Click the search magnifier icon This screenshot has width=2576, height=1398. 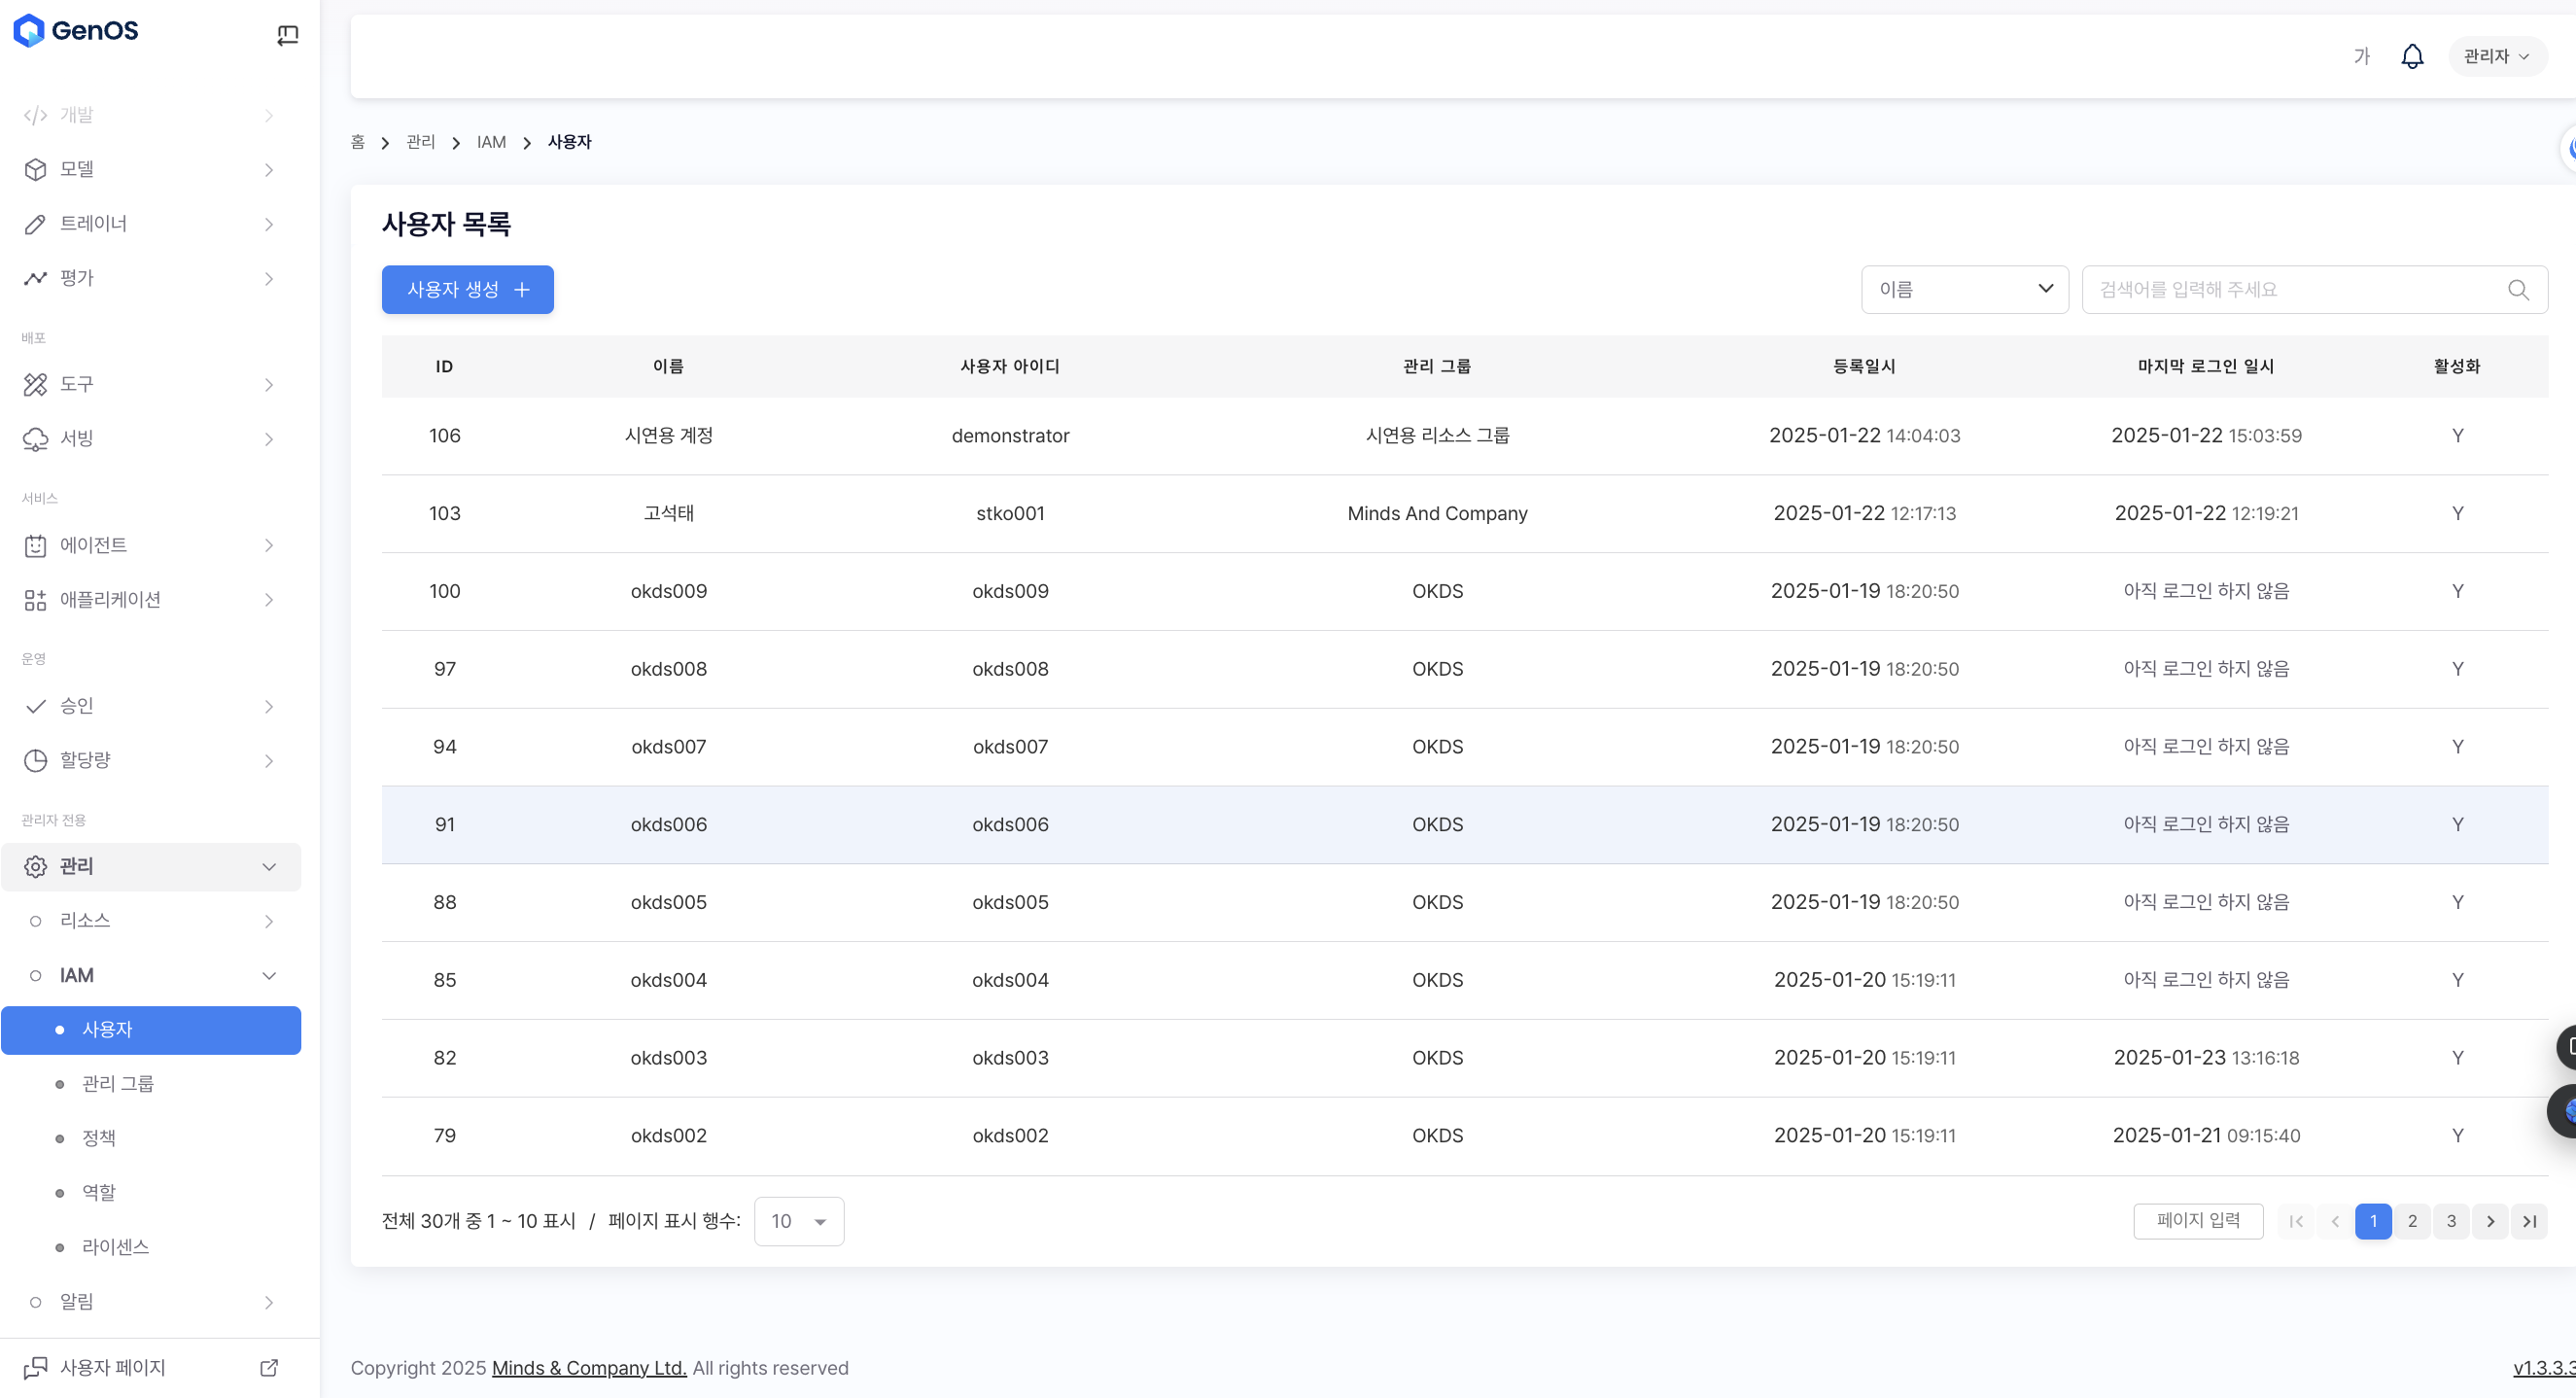[x=2517, y=290]
